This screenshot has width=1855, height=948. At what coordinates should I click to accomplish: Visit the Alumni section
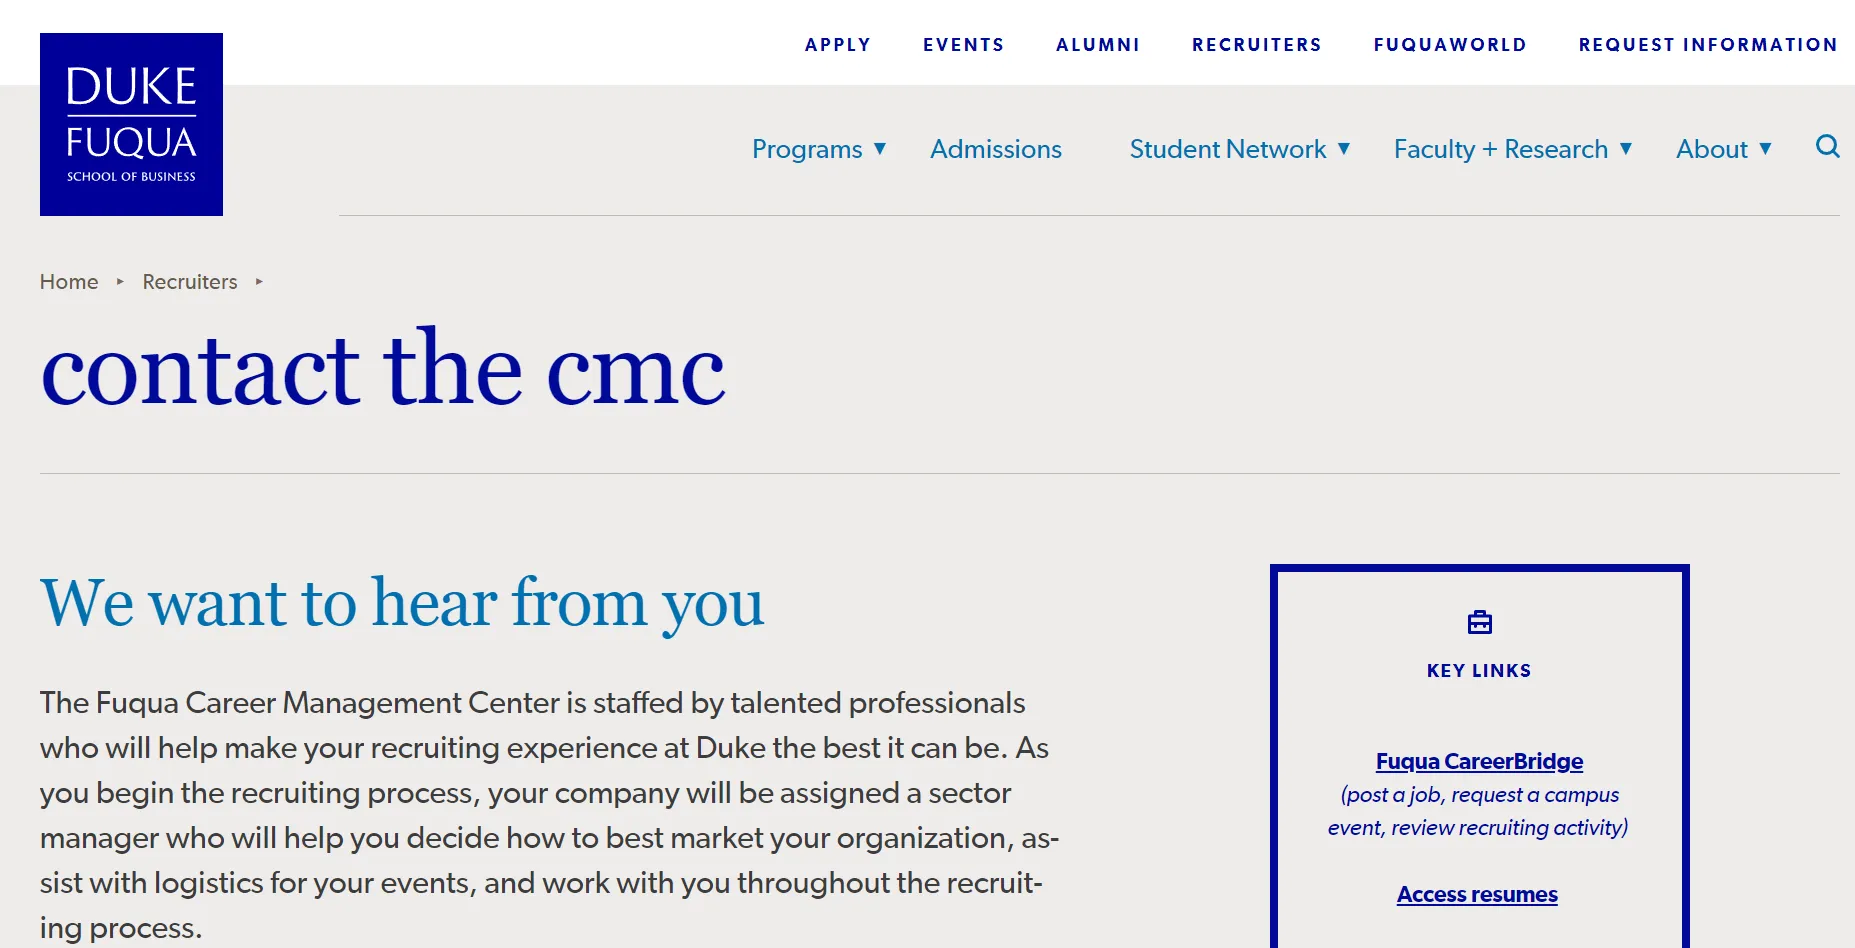coord(1098,45)
